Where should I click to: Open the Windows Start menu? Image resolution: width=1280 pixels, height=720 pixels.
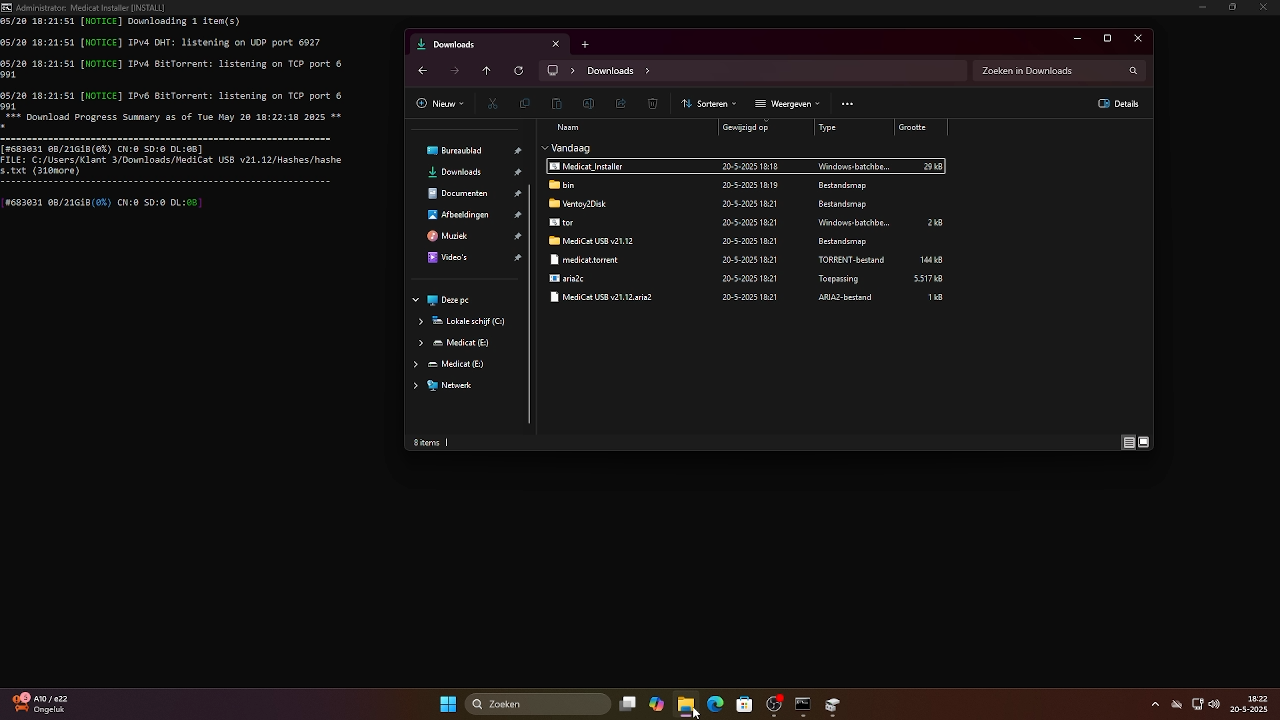pos(448,704)
